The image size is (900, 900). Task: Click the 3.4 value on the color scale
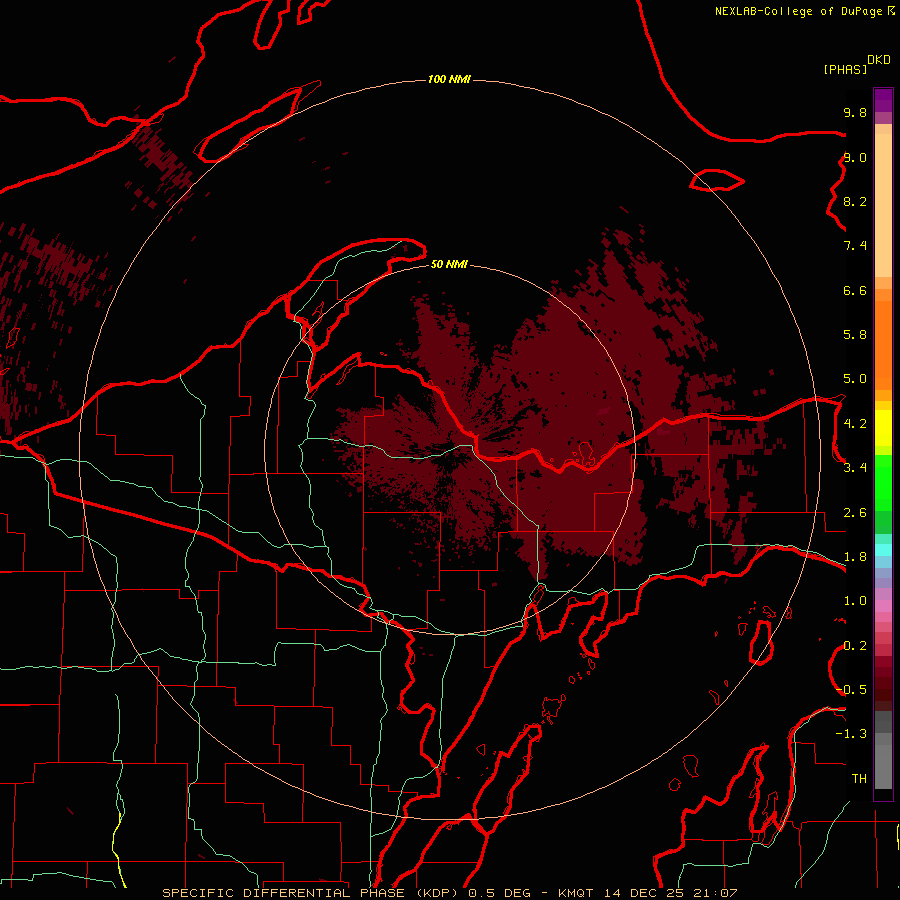click(x=855, y=468)
